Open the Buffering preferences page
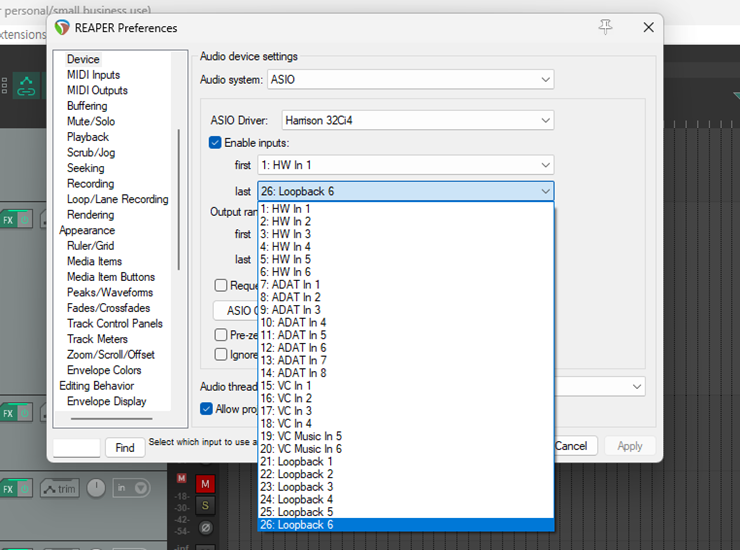 (x=87, y=106)
